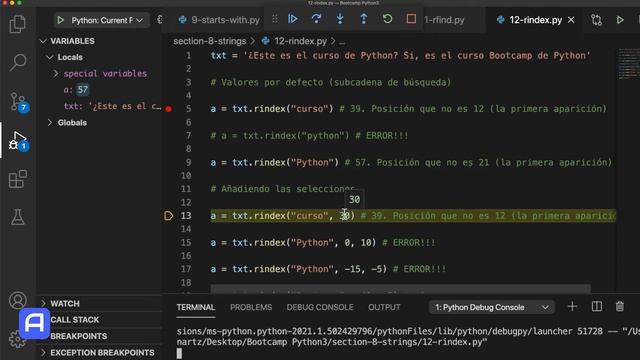Step out of the function
The width and height of the screenshot is (640, 360).
(x=364, y=19)
